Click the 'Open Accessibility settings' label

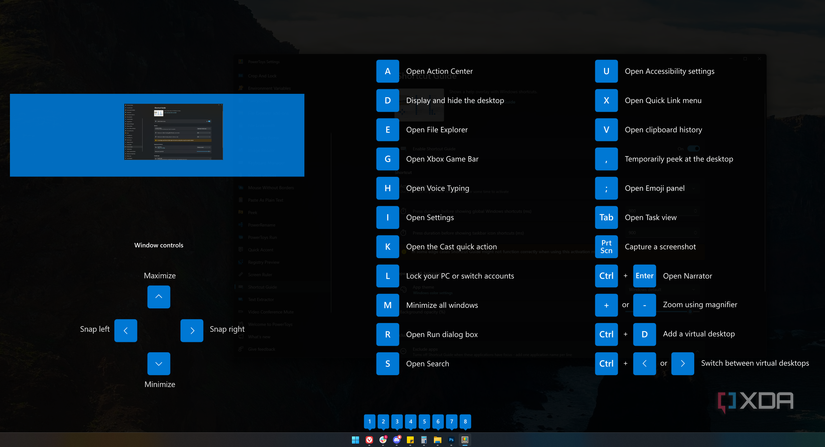click(x=670, y=72)
